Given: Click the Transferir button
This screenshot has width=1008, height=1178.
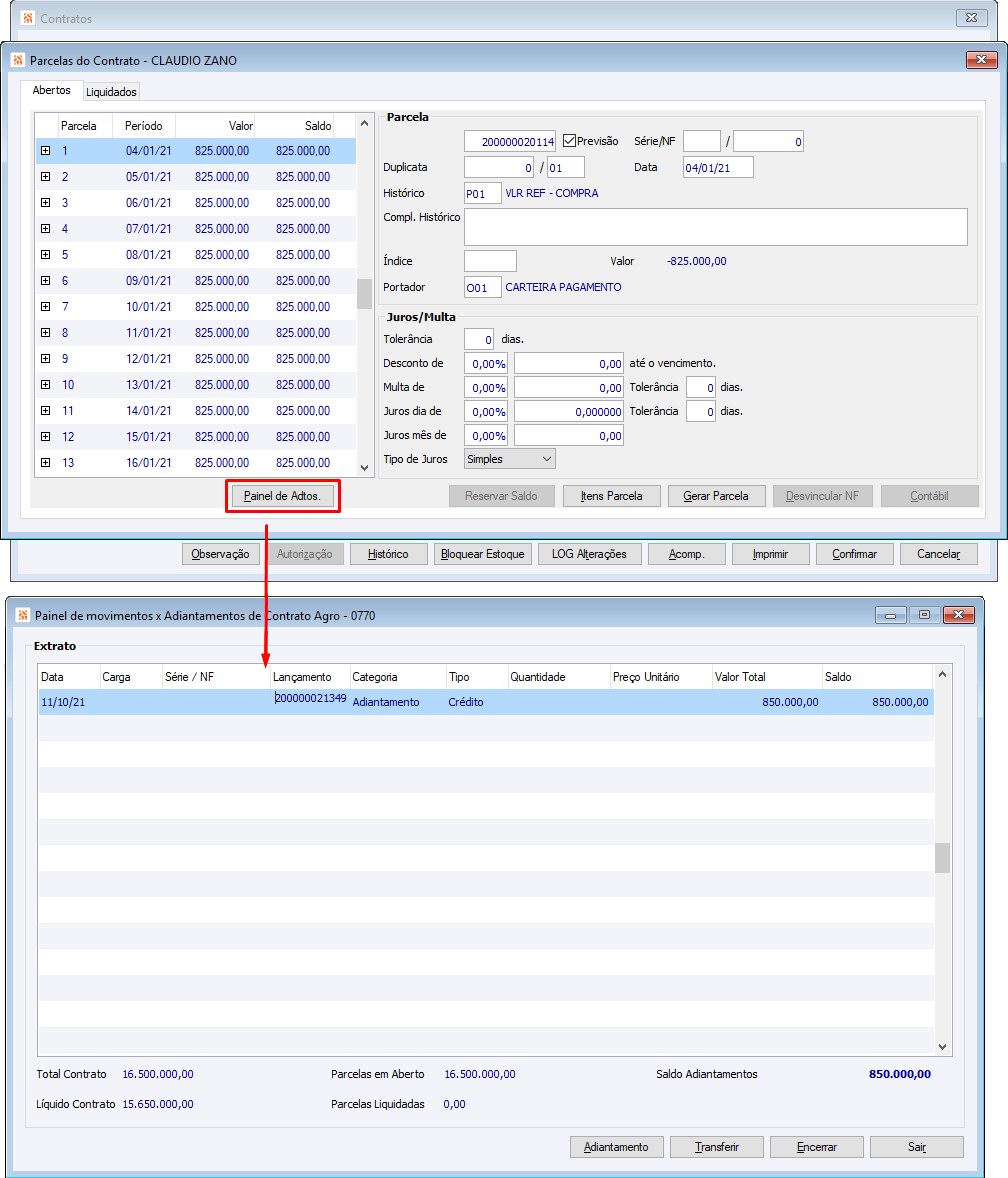Looking at the screenshot, I should [717, 1147].
